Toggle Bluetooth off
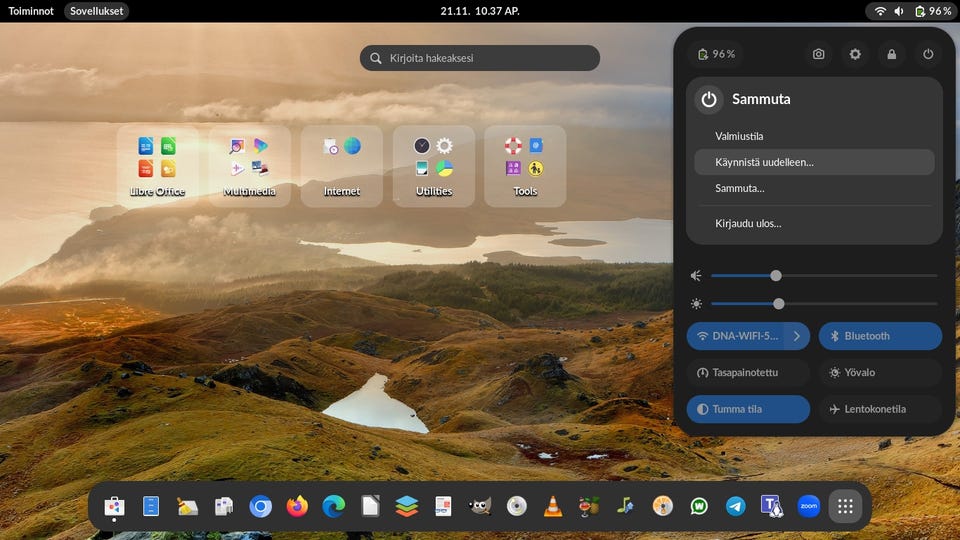 point(880,336)
